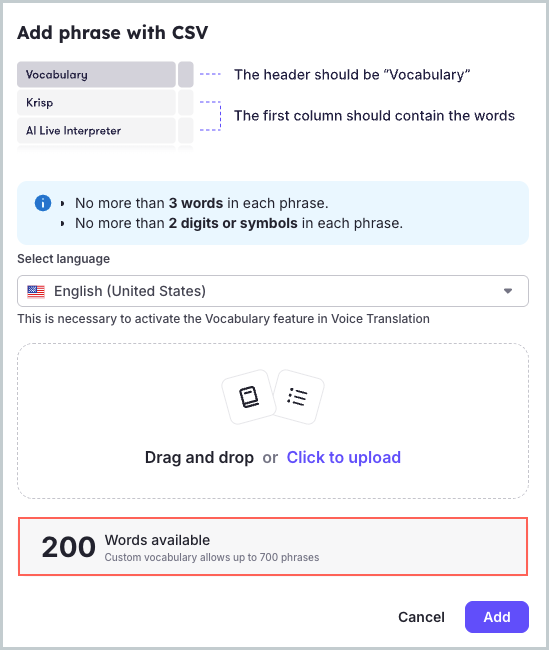Click the '3 words' limit note
This screenshot has height=650, width=549.
click(x=196, y=203)
